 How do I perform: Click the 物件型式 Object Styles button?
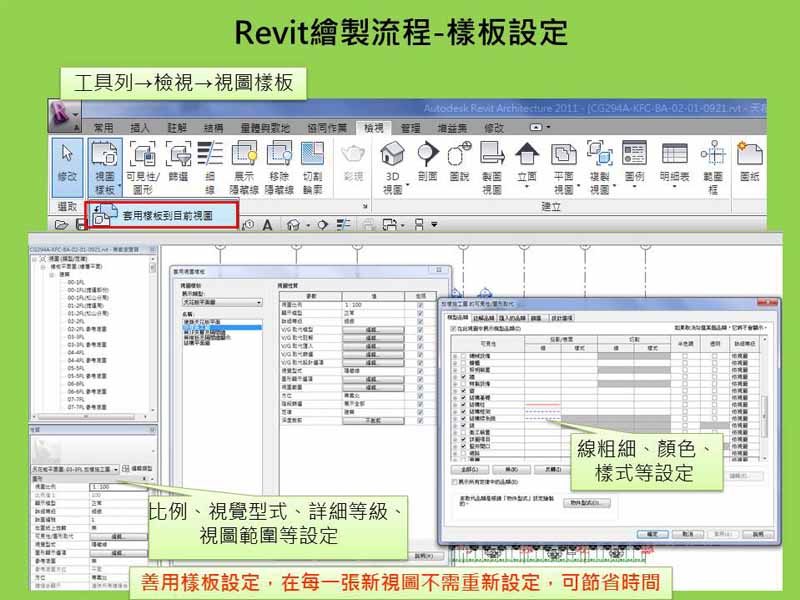pyautogui.click(x=587, y=503)
